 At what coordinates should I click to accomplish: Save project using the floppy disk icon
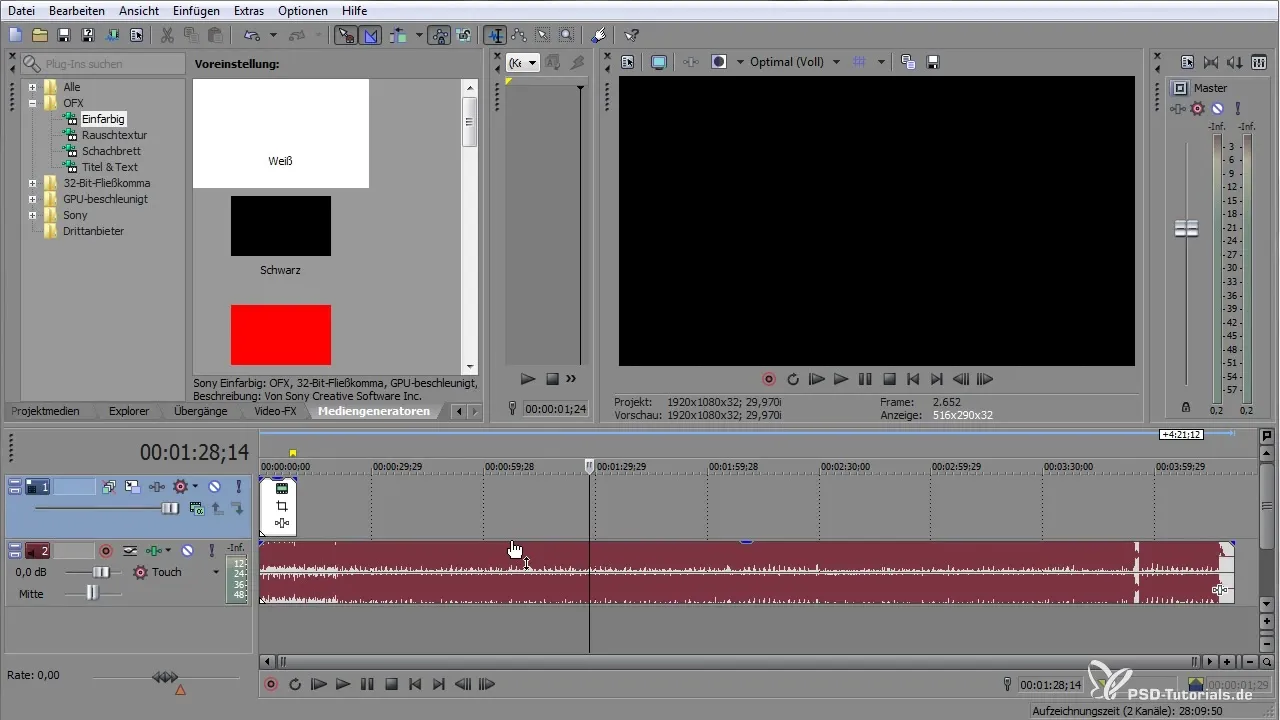[x=64, y=35]
